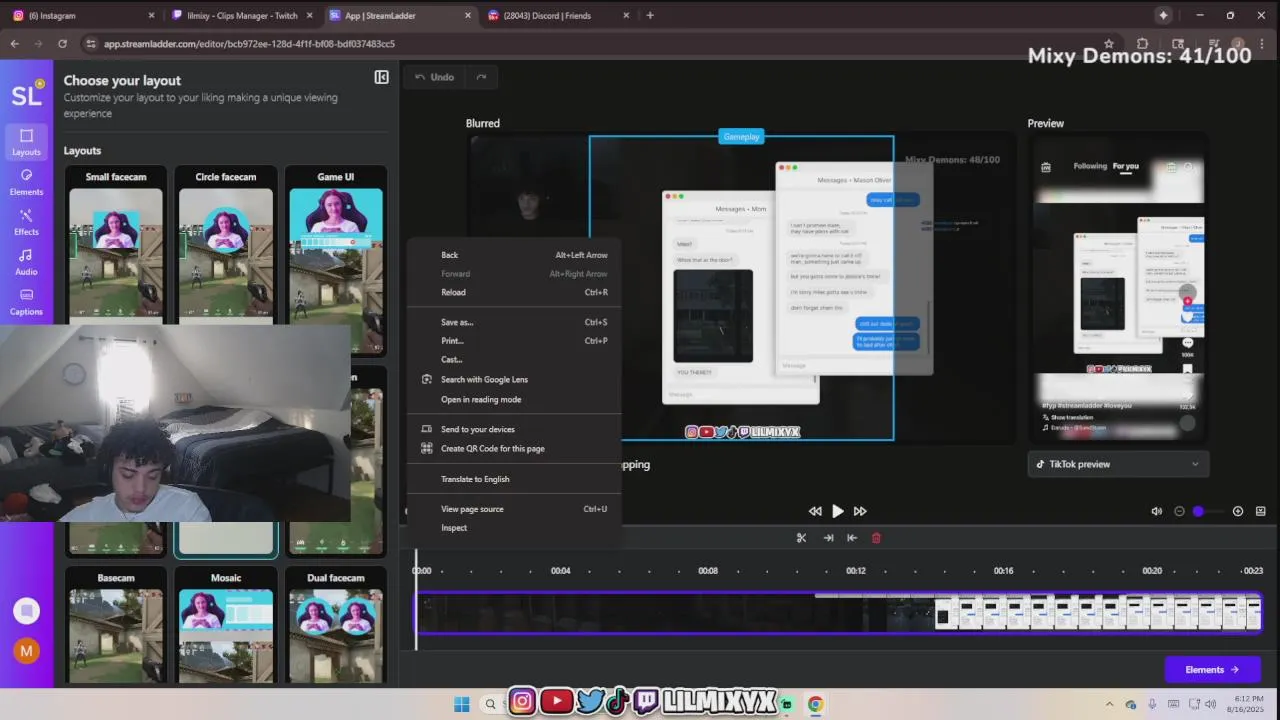Screen dimensions: 1280x720
Task: Click the purple square icon above avatar
Action: pyautogui.click(x=26, y=610)
